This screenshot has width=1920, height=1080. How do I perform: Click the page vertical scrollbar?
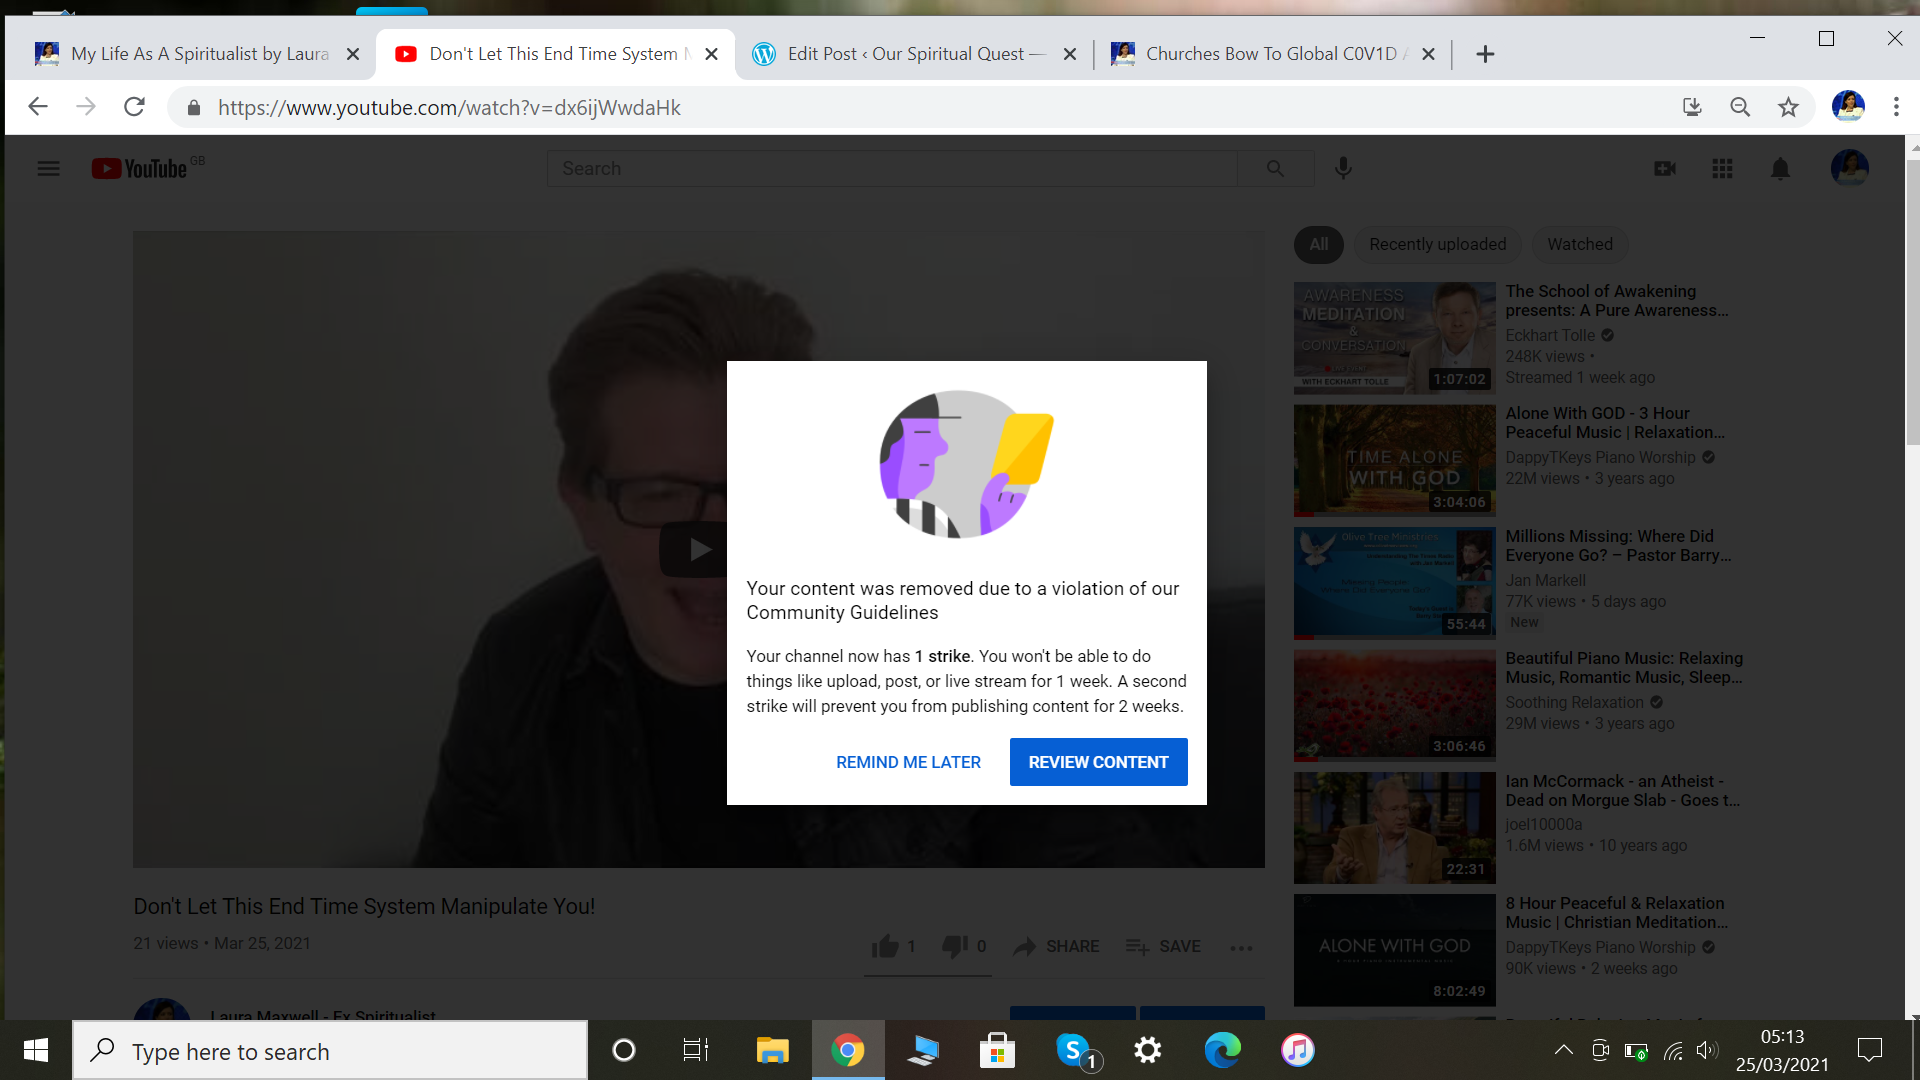1913,300
